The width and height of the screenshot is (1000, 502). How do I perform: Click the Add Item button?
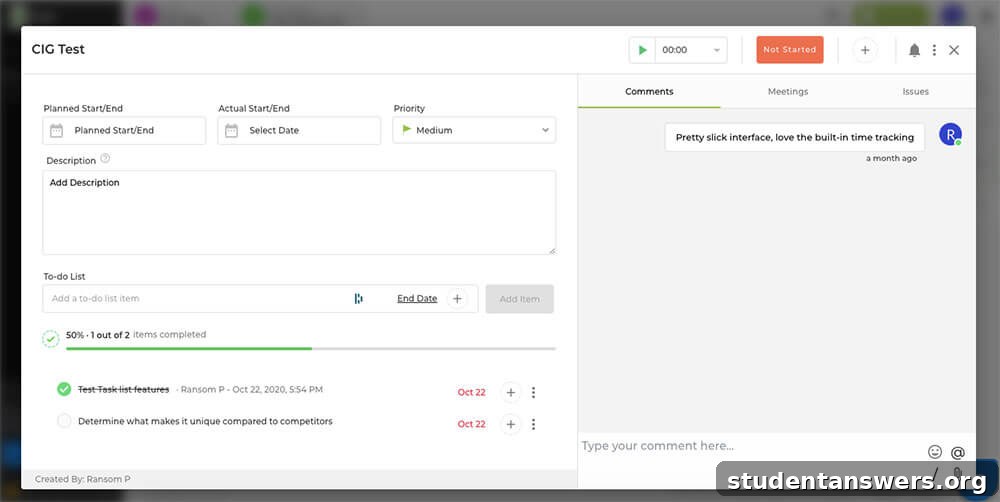[x=520, y=299]
